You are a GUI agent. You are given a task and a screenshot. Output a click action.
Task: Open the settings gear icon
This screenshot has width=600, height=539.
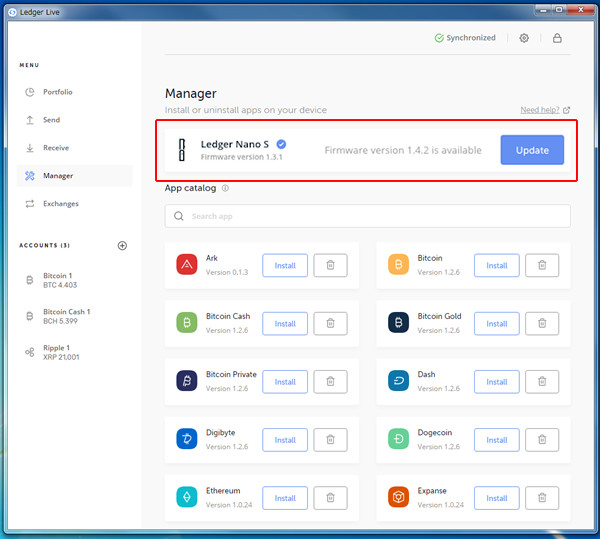[x=524, y=38]
